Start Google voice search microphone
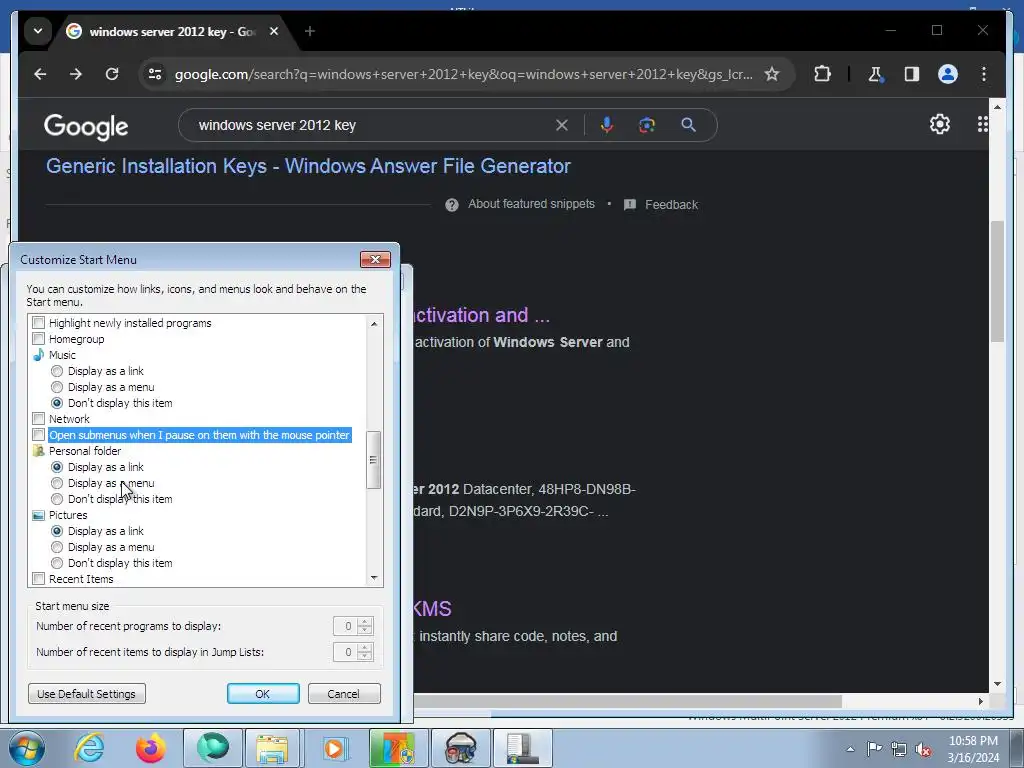Image resolution: width=1024 pixels, height=768 pixels. tap(607, 125)
